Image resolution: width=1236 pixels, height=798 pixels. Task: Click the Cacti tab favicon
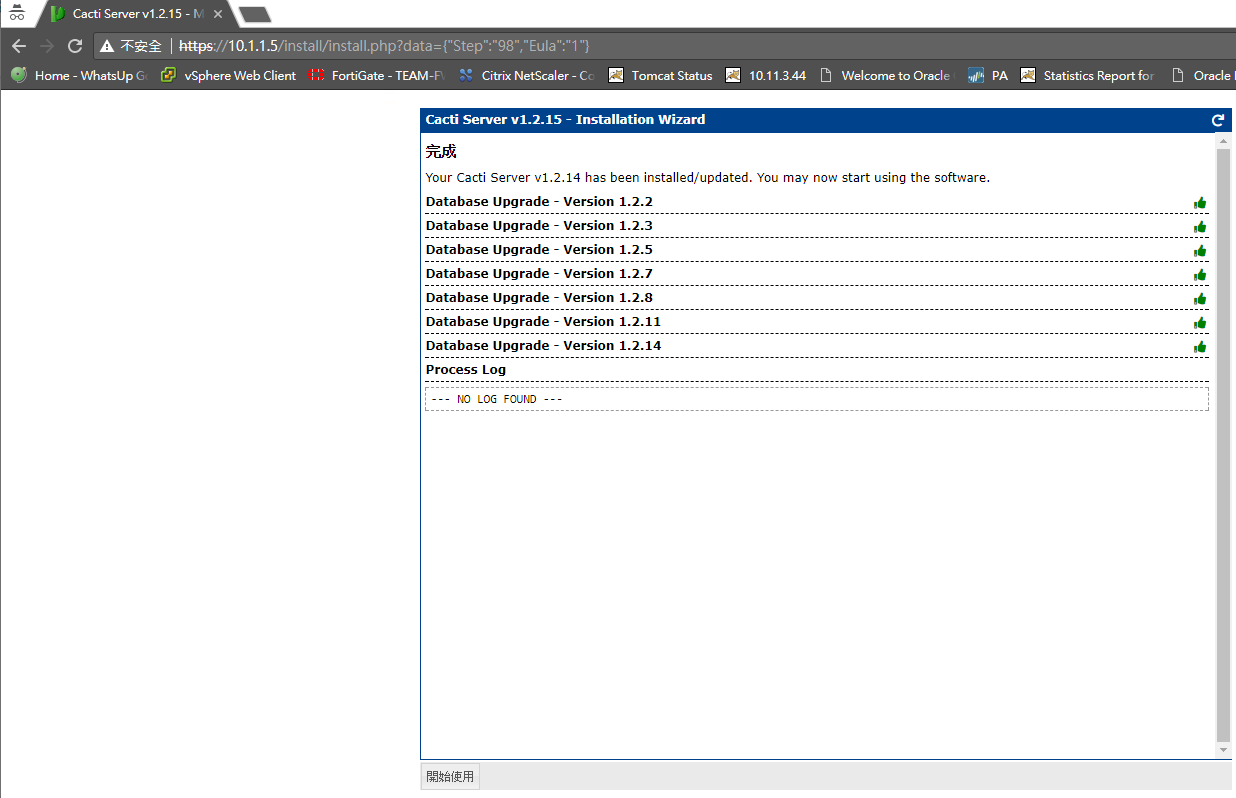[x=58, y=14]
